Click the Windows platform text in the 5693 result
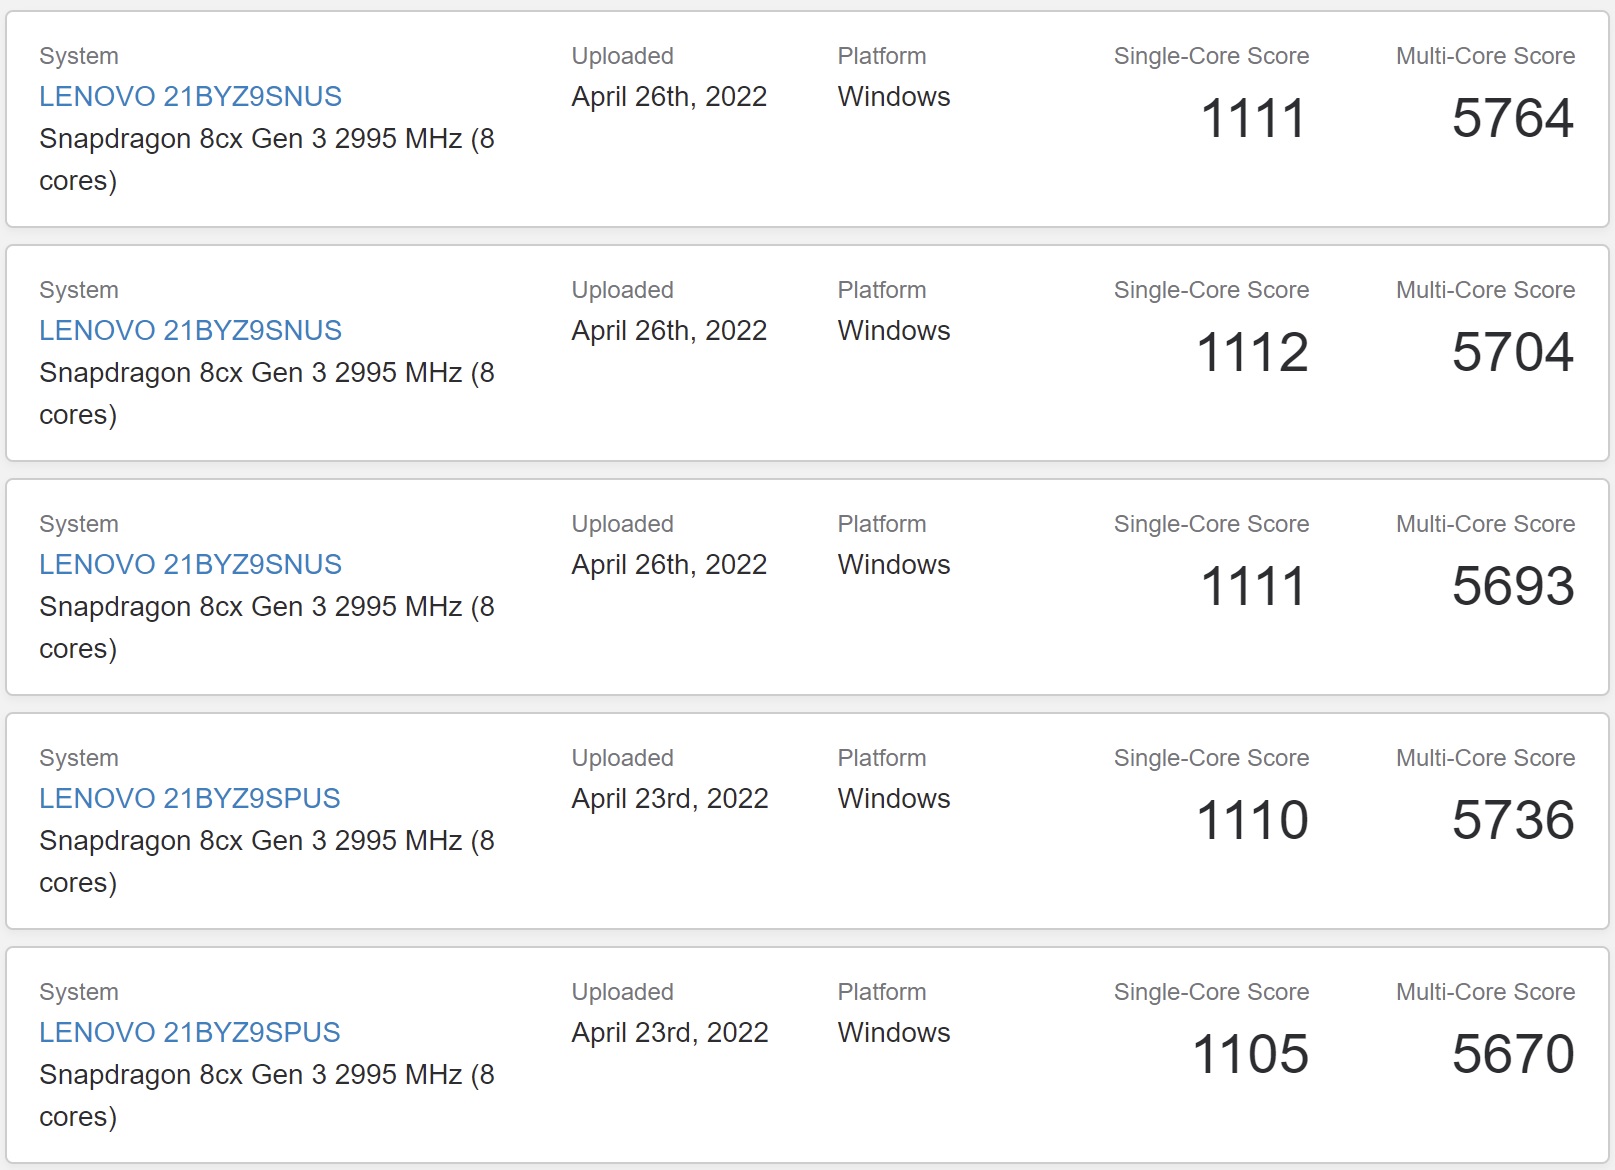 894,565
